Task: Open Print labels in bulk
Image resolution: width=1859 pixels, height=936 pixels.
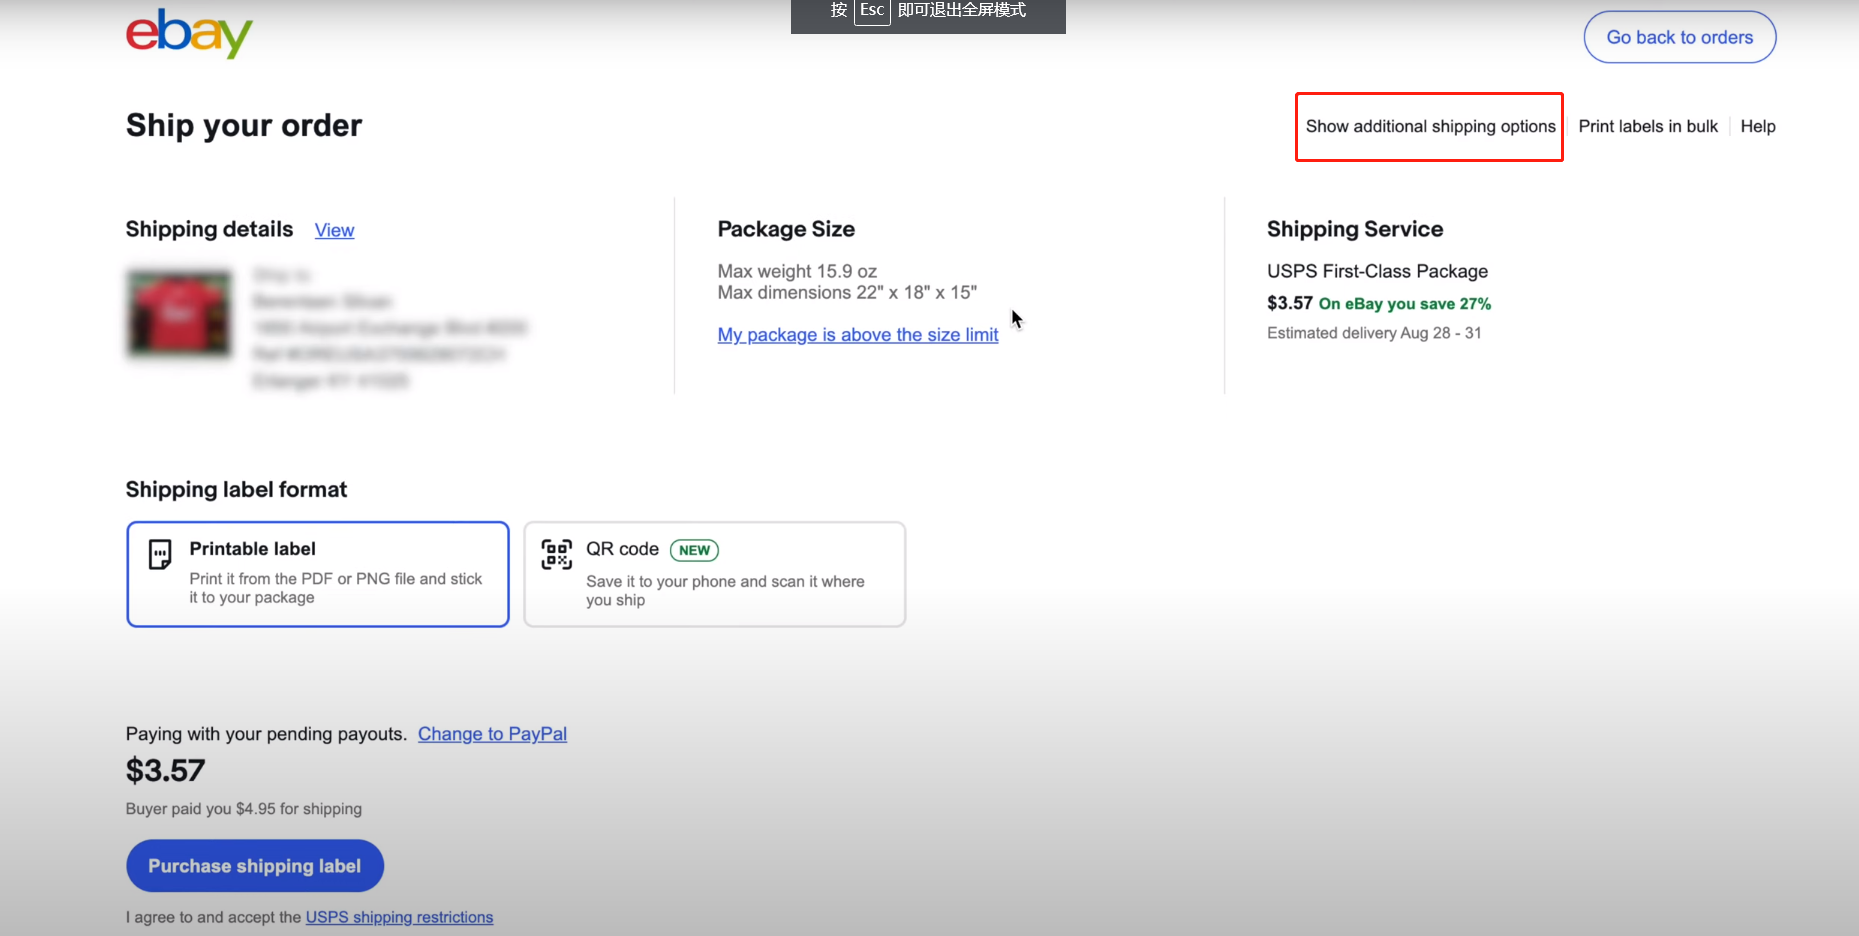Action: (x=1648, y=126)
